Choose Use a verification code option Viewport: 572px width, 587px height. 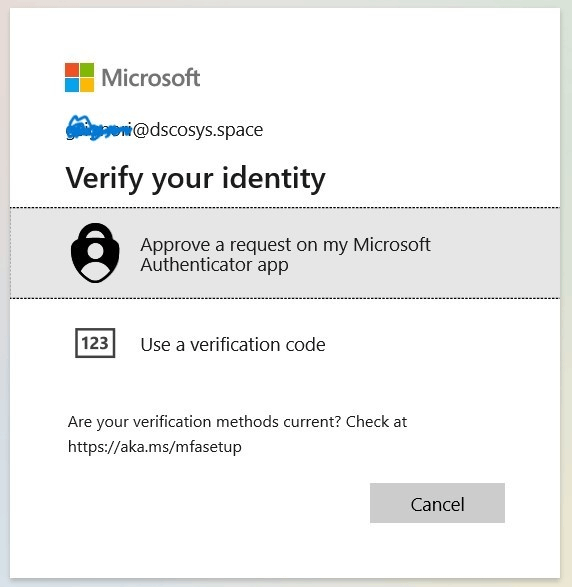click(x=285, y=344)
